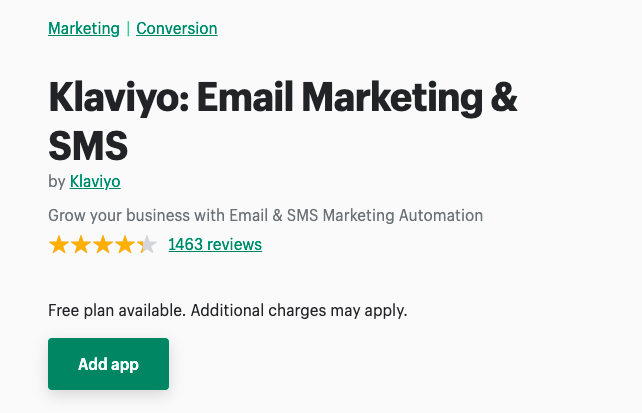Select the fourth gold rating star
The height and width of the screenshot is (413, 642).
click(124, 244)
